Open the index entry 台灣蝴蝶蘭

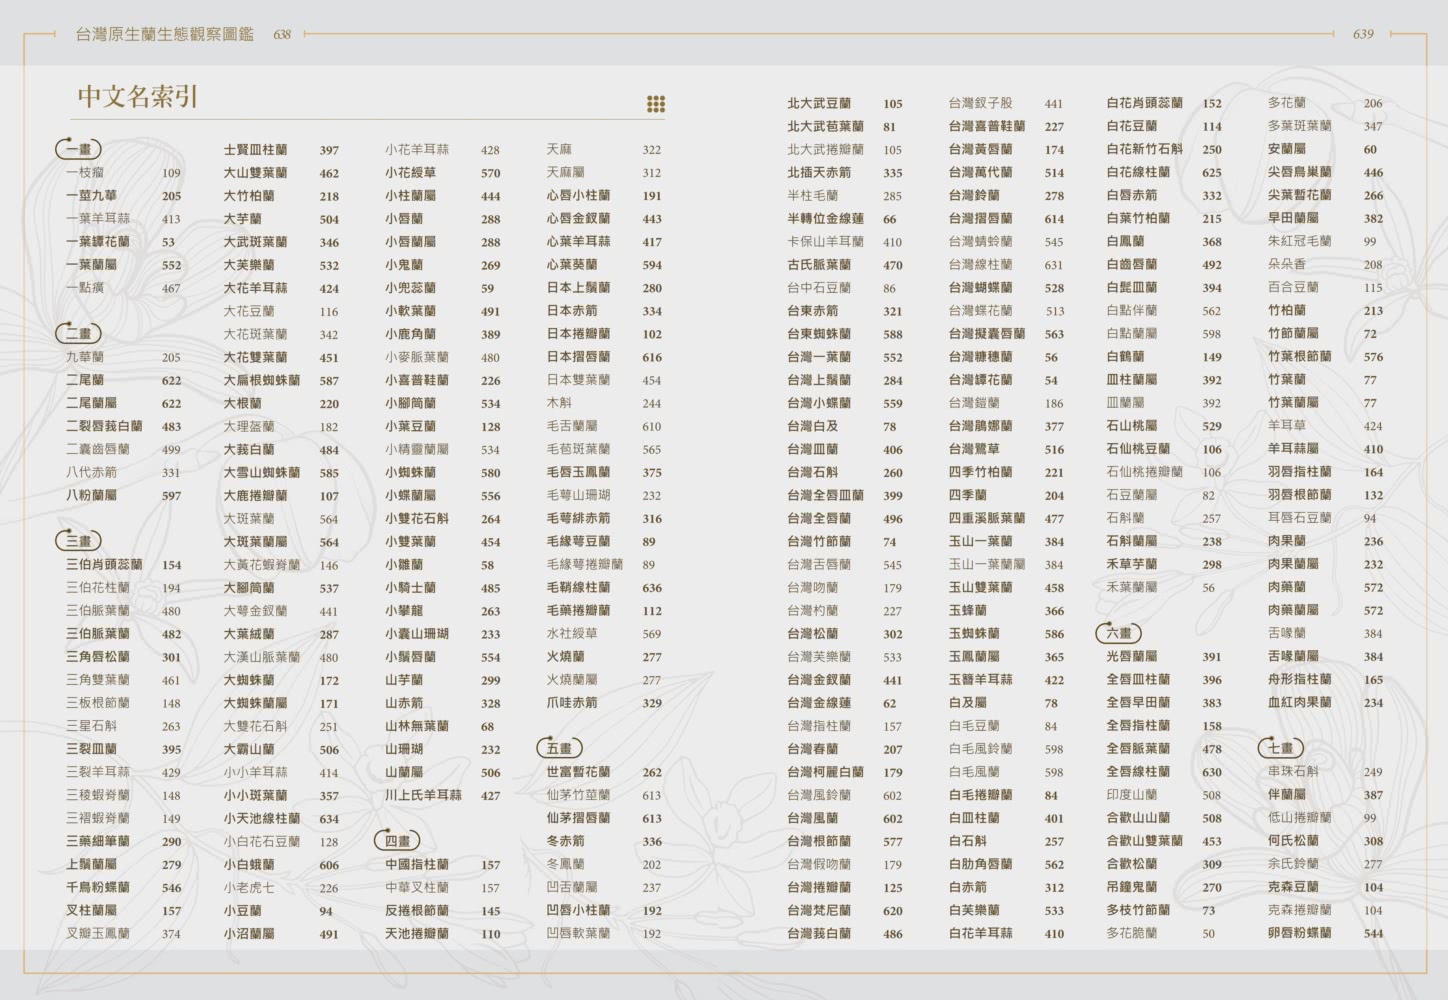pos(980,288)
